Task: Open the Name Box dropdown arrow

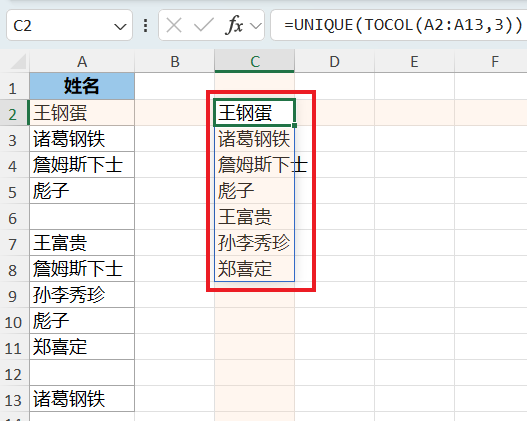Action: [120, 26]
